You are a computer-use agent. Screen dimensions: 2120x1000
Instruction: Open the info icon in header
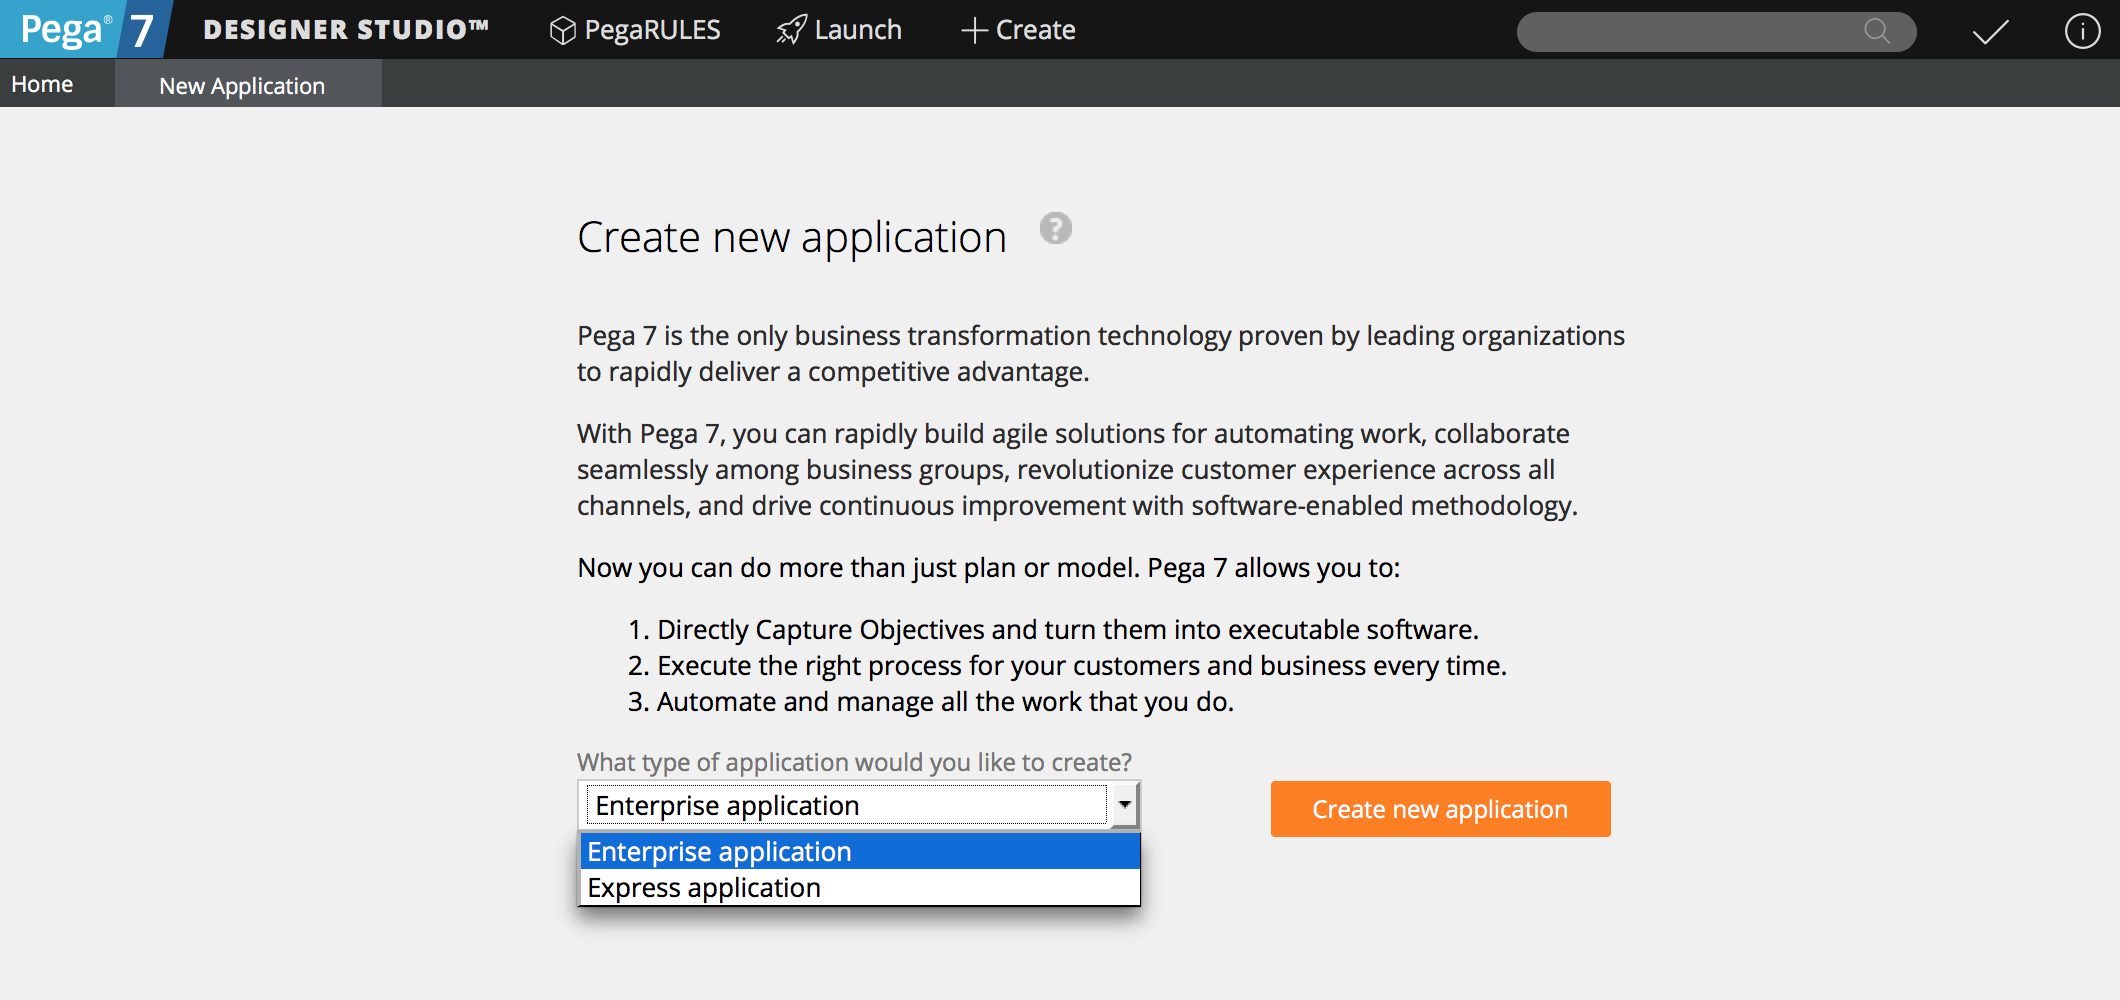click(2082, 31)
